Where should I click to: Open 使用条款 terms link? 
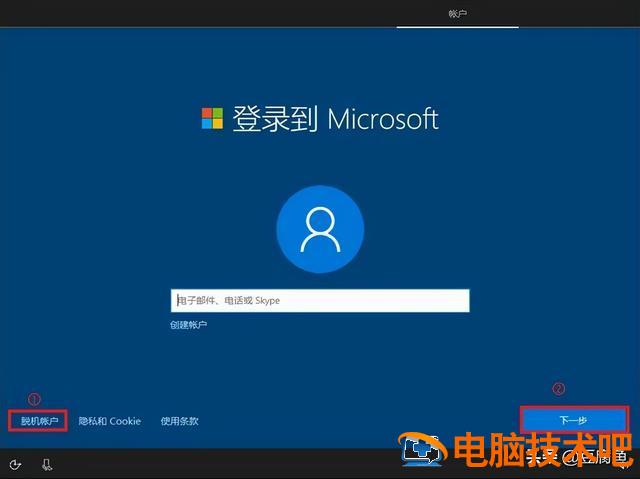coord(179,421)
